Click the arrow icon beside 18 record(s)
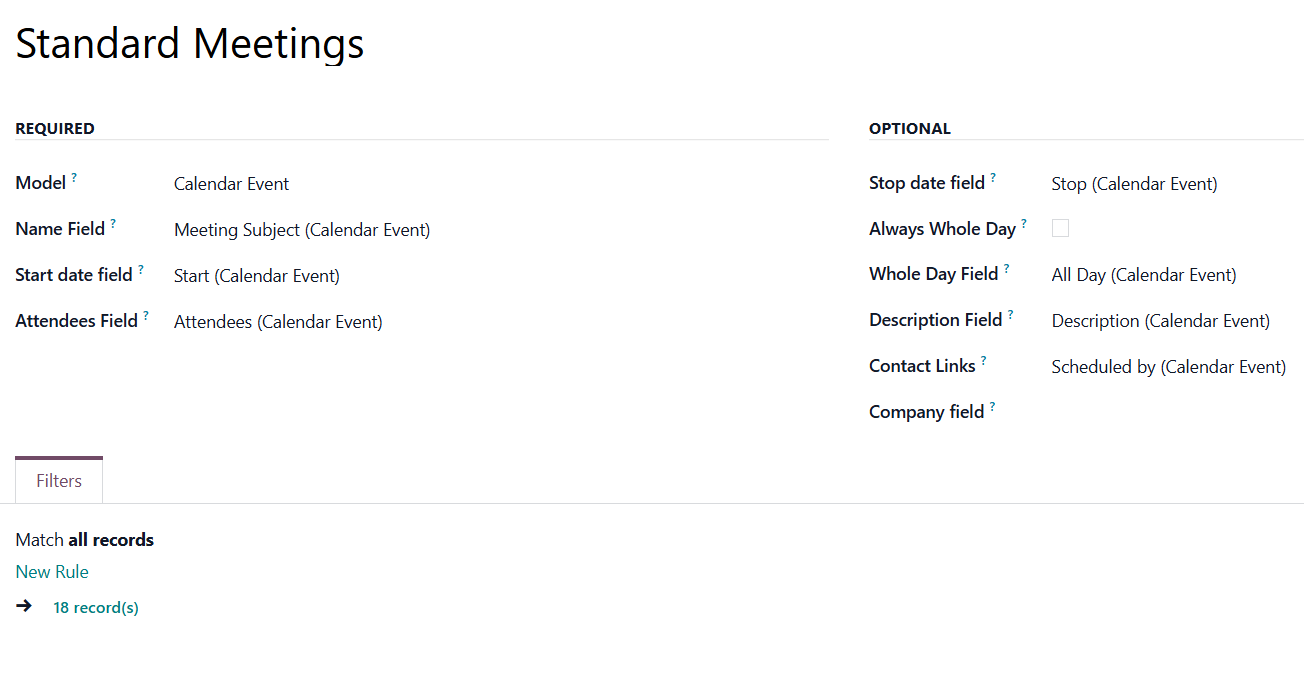 24,606
